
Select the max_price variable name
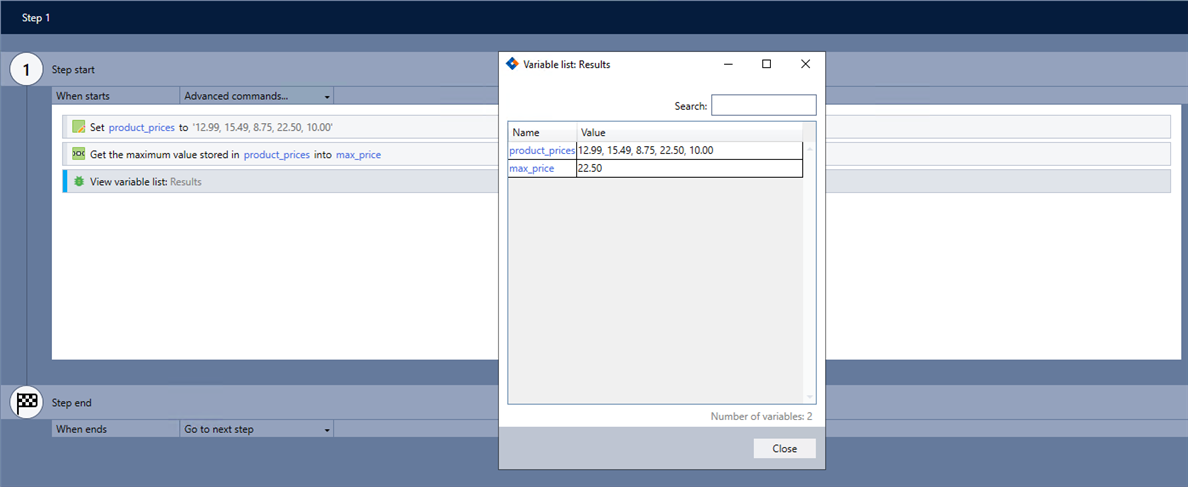click(x=531, y=169)
